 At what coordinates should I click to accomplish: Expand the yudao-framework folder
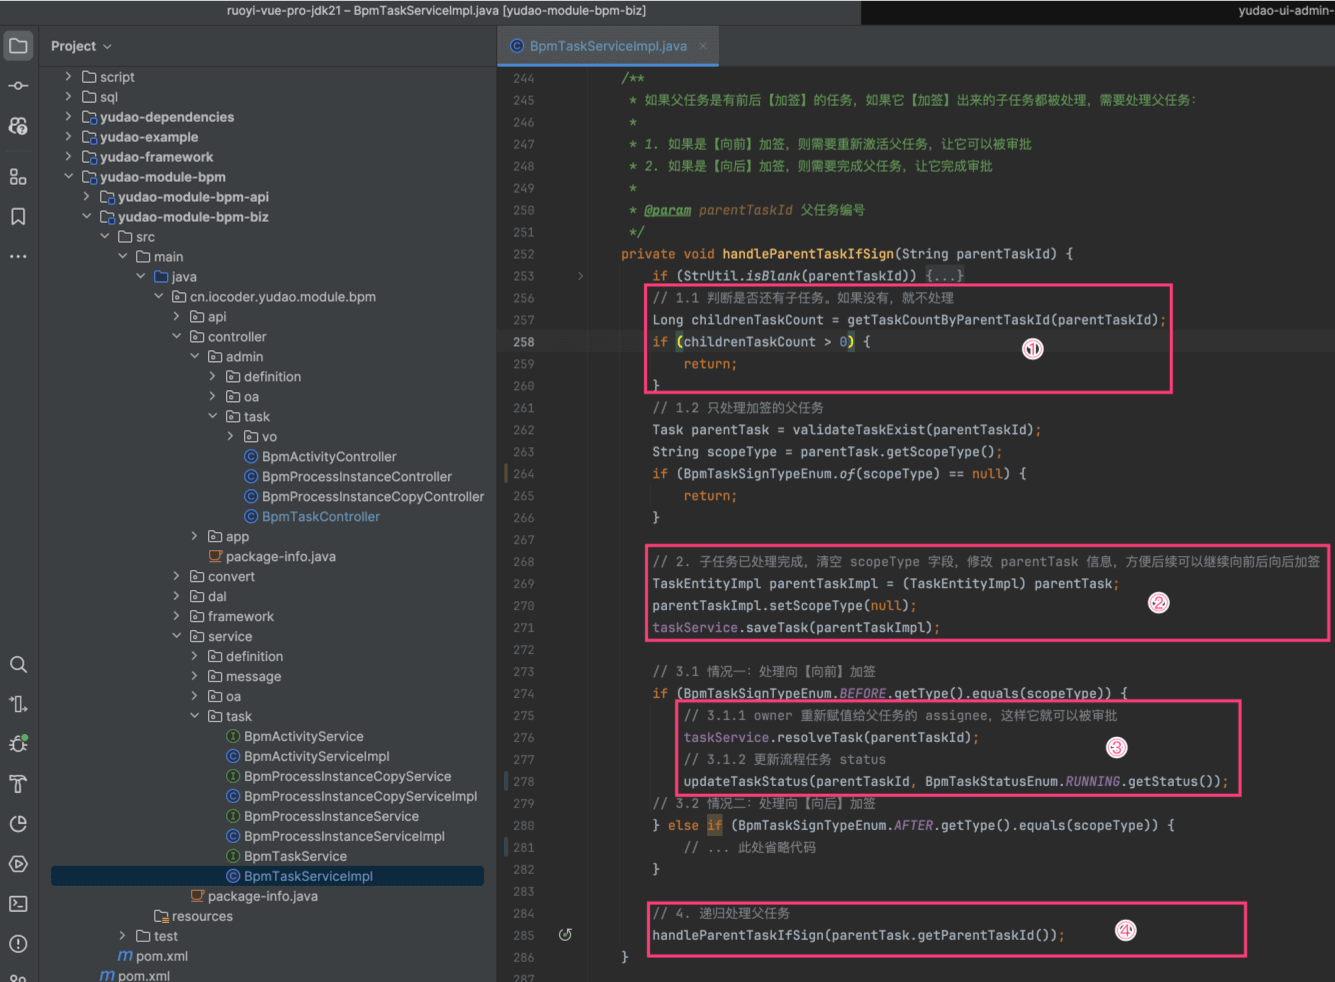(68, 157)
